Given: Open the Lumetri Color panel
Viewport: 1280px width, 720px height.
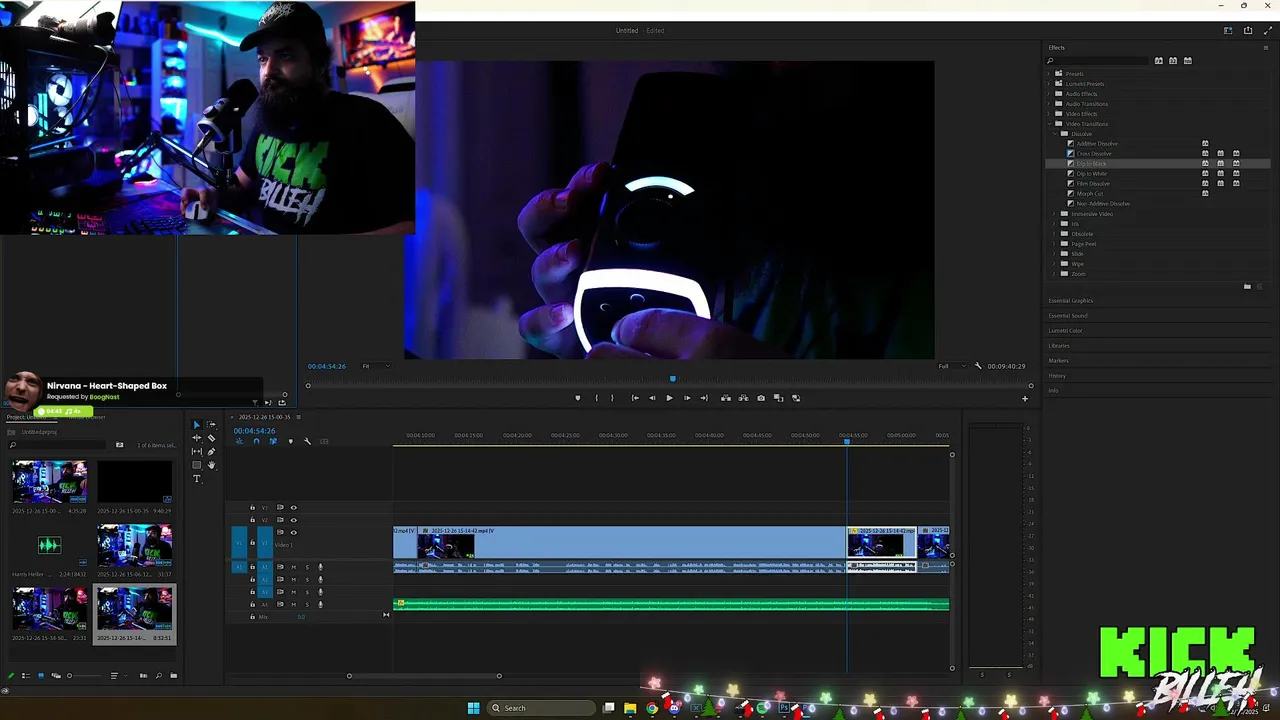Looking at the screenshot, I should (x=1065, y=331).
